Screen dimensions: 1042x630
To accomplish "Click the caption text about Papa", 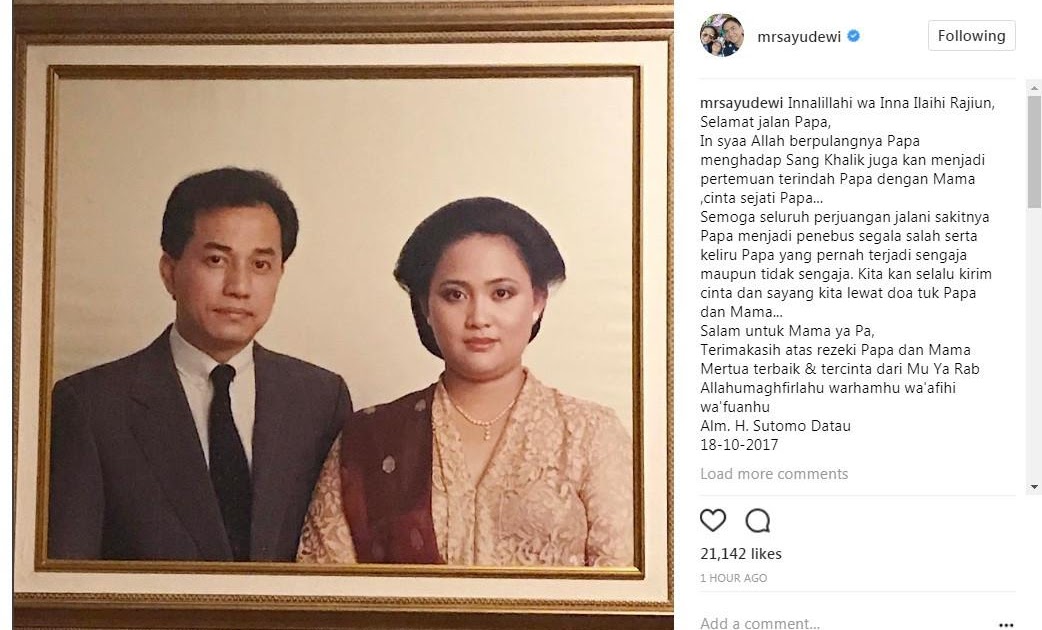I will pos(847,274).
